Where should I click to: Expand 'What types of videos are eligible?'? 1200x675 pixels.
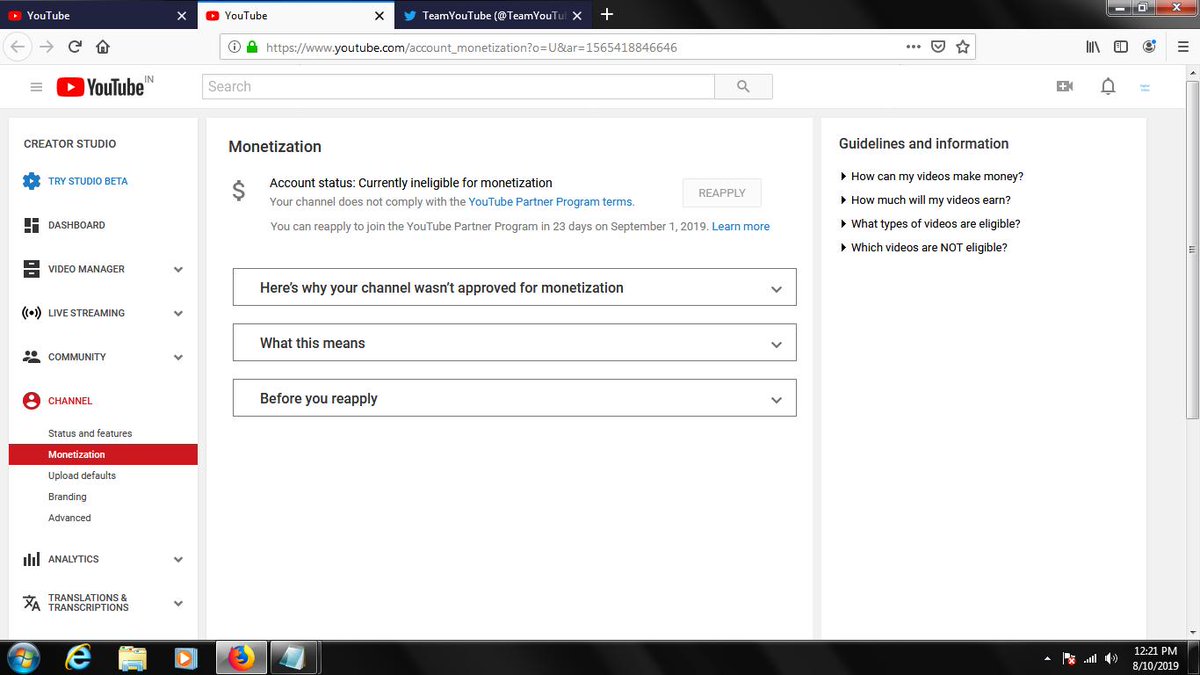[x=931, y=224]
